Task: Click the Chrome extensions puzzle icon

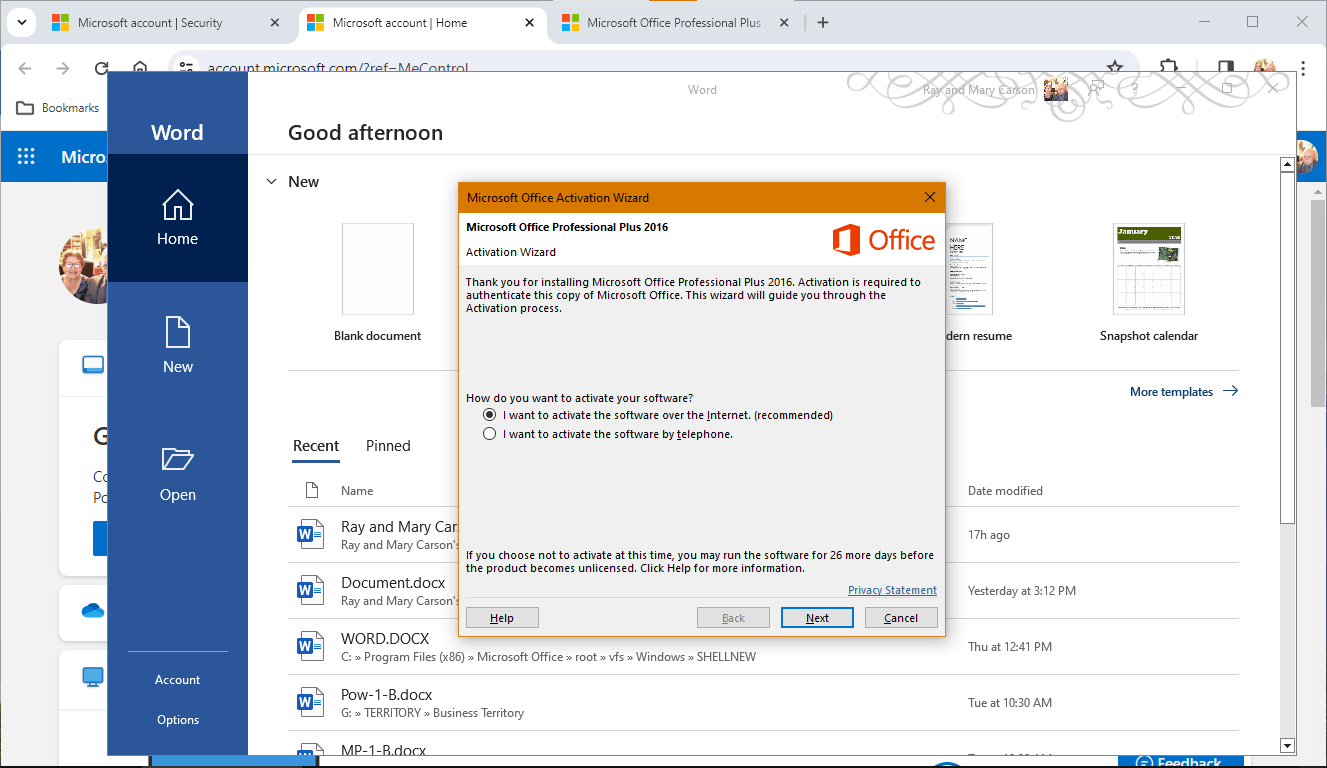Action: pos(1168,68)
